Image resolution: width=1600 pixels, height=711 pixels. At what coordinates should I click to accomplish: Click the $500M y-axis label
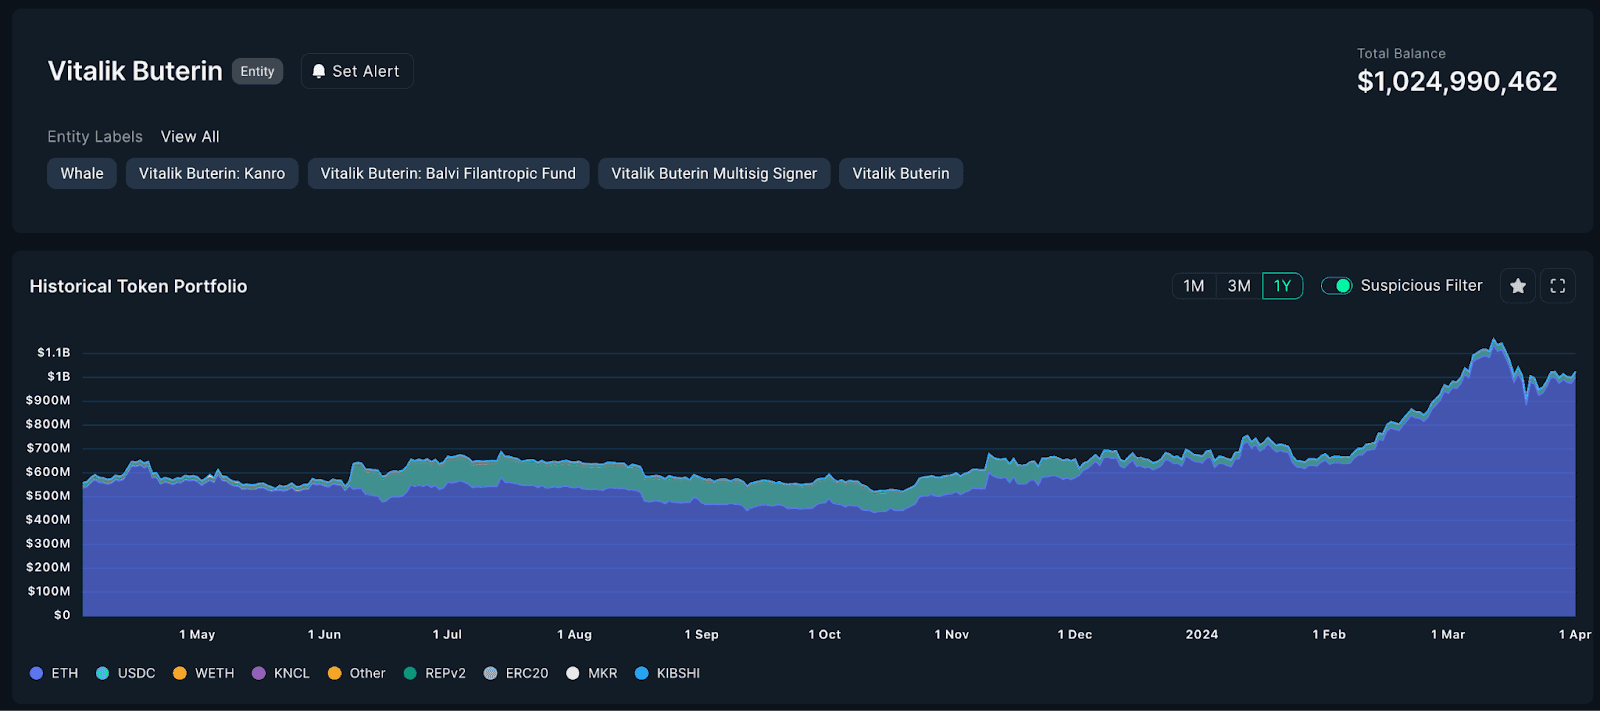tap(48, 496)
